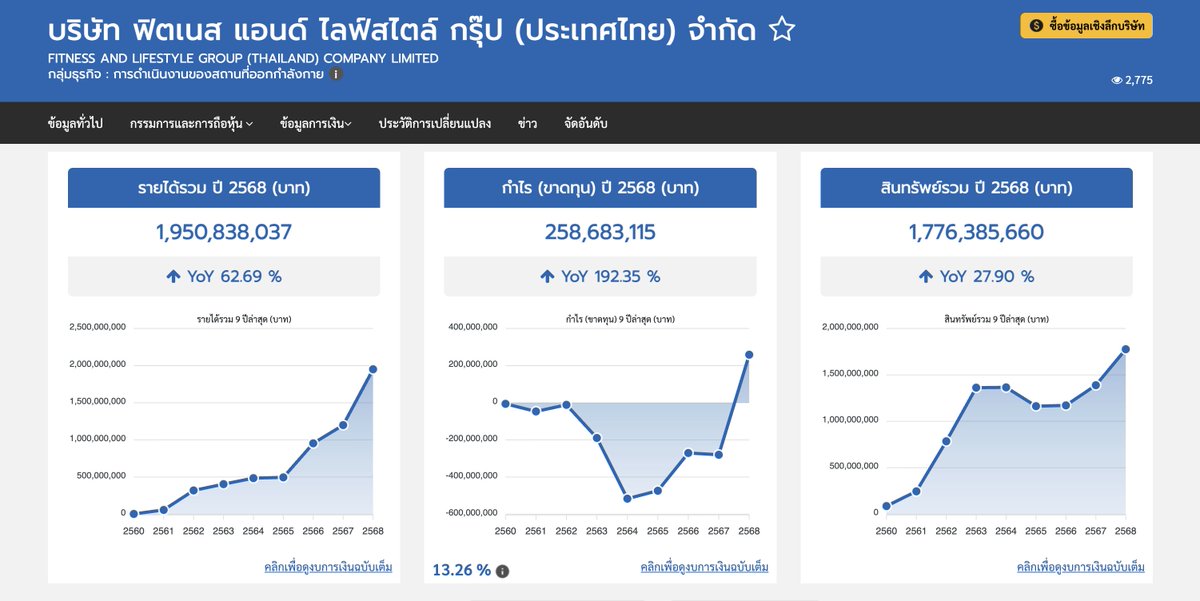This screenshot has width=1200, height=601.
Task: Click the 2560 data point on assets chart
Action: 886,506
